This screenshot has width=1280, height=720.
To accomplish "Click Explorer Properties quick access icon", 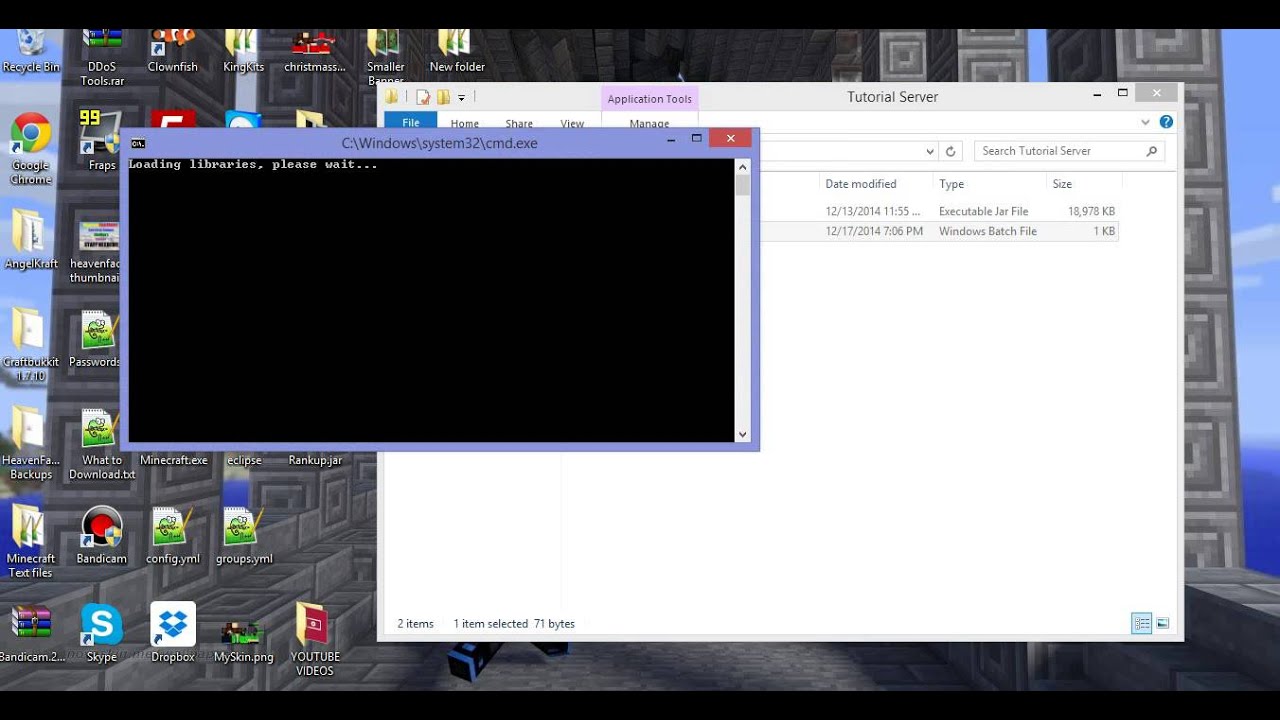I will 423,97.
